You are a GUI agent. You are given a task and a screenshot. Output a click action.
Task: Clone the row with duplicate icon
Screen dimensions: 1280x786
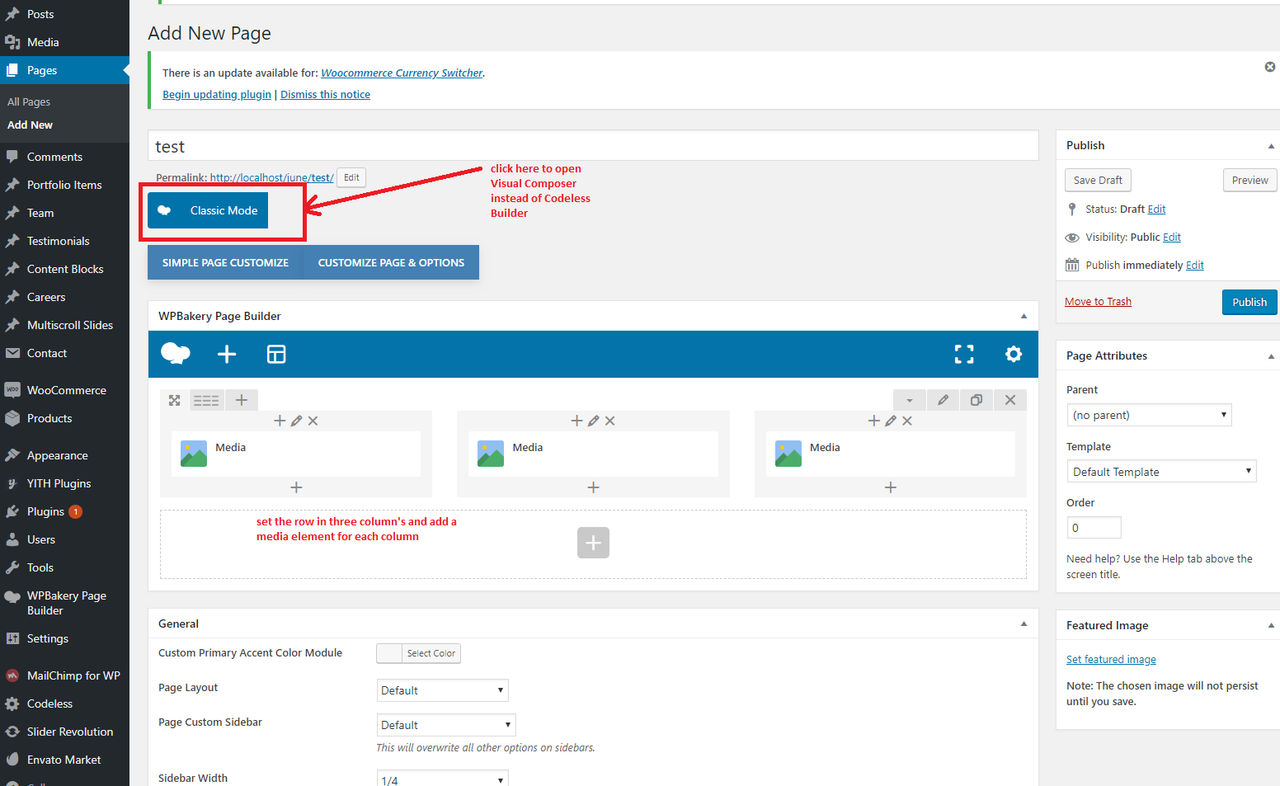coord(976,400)
